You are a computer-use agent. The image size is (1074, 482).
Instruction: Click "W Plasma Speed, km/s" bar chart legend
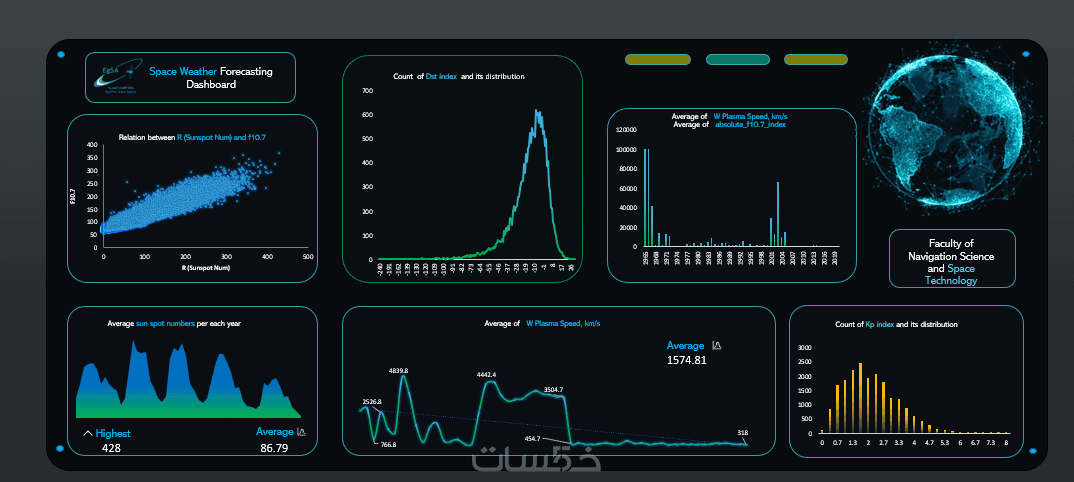click(750, 116)
